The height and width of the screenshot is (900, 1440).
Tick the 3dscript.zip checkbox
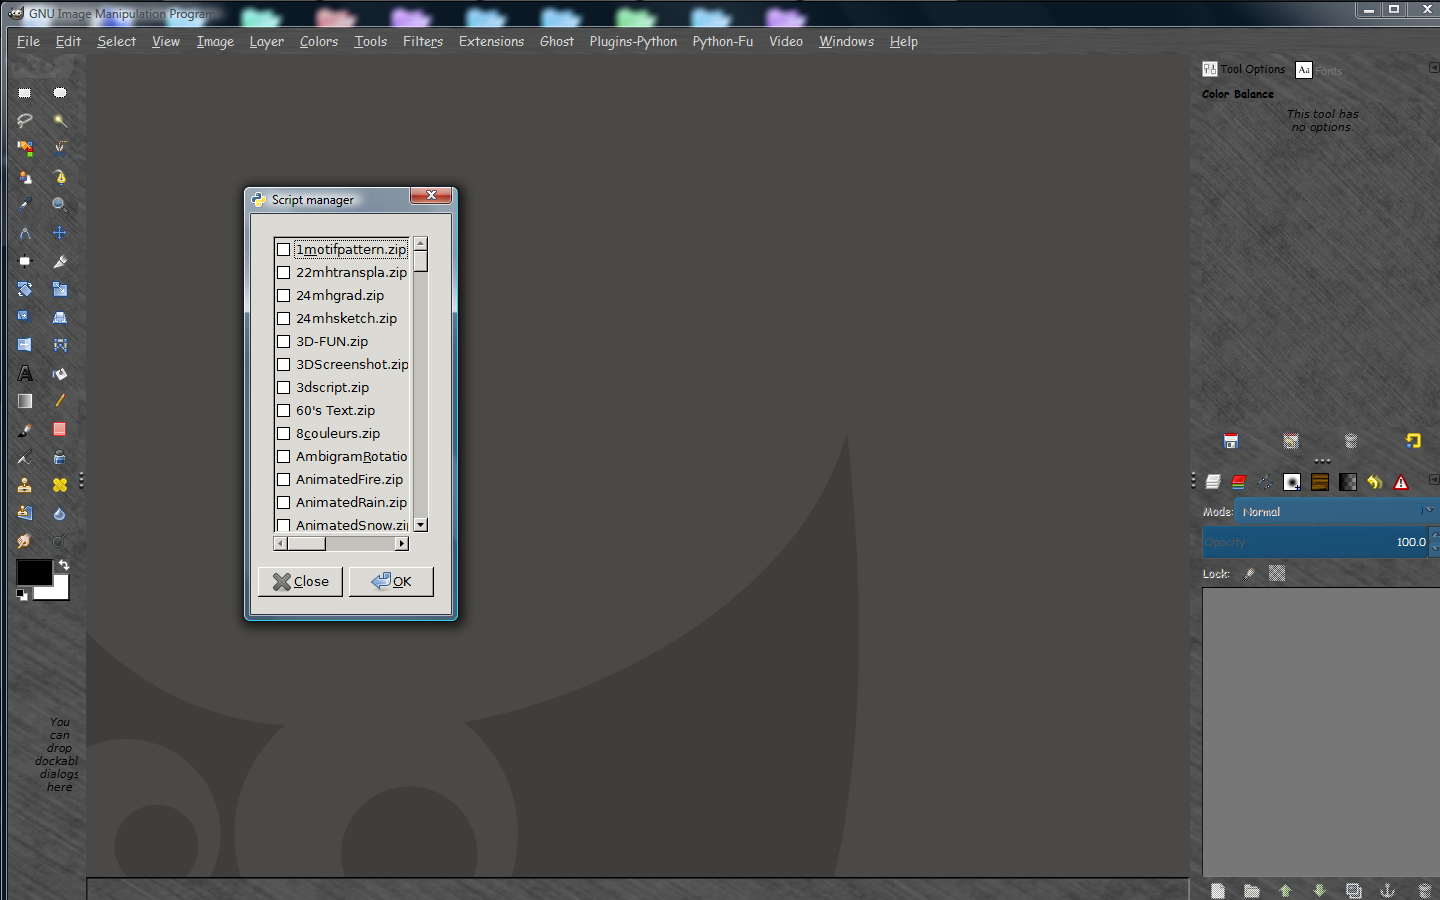point(284,388)
